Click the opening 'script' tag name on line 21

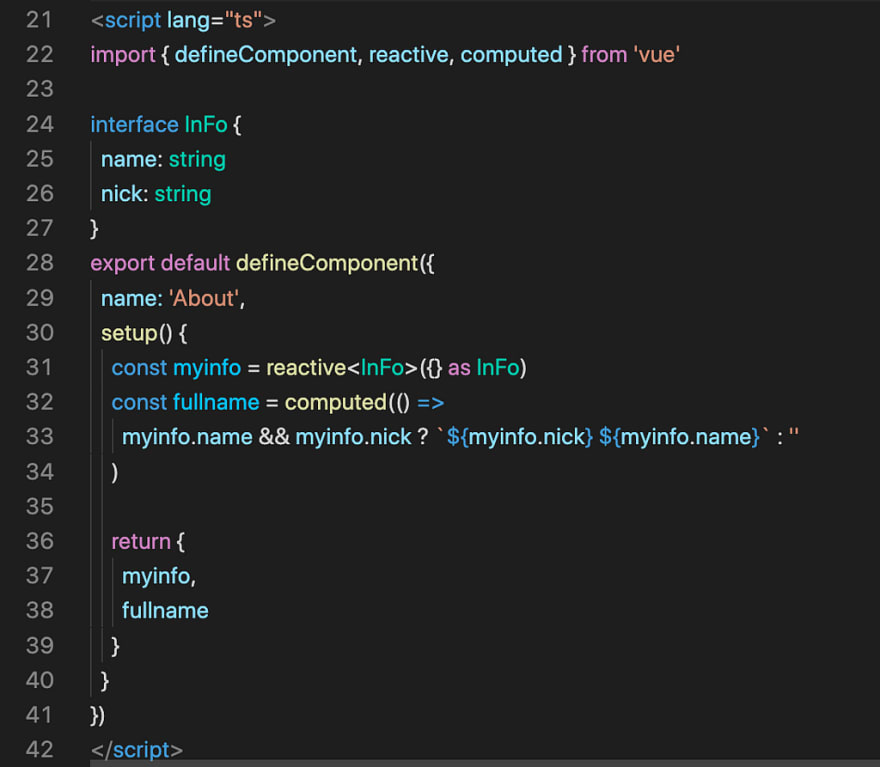click(x=132, y=21)
